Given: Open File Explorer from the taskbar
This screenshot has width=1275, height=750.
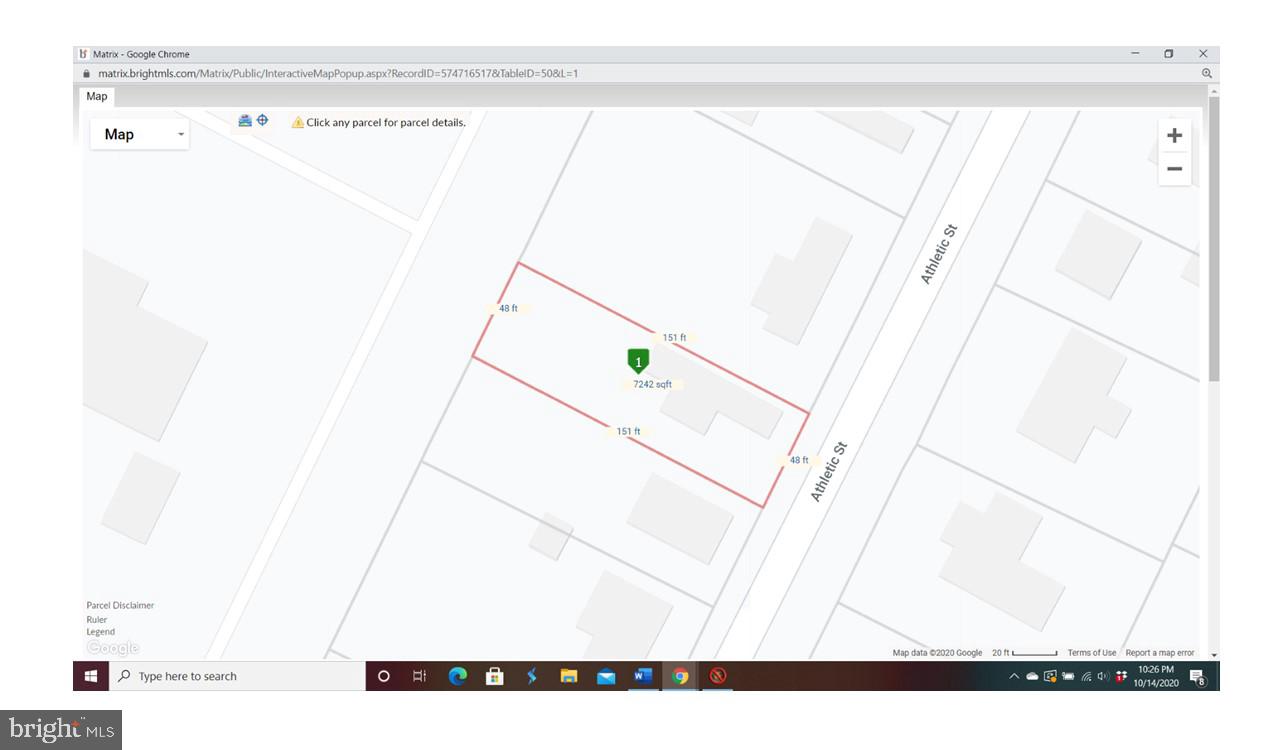Looking at the screenshot, I should click(x=569, y=676).
